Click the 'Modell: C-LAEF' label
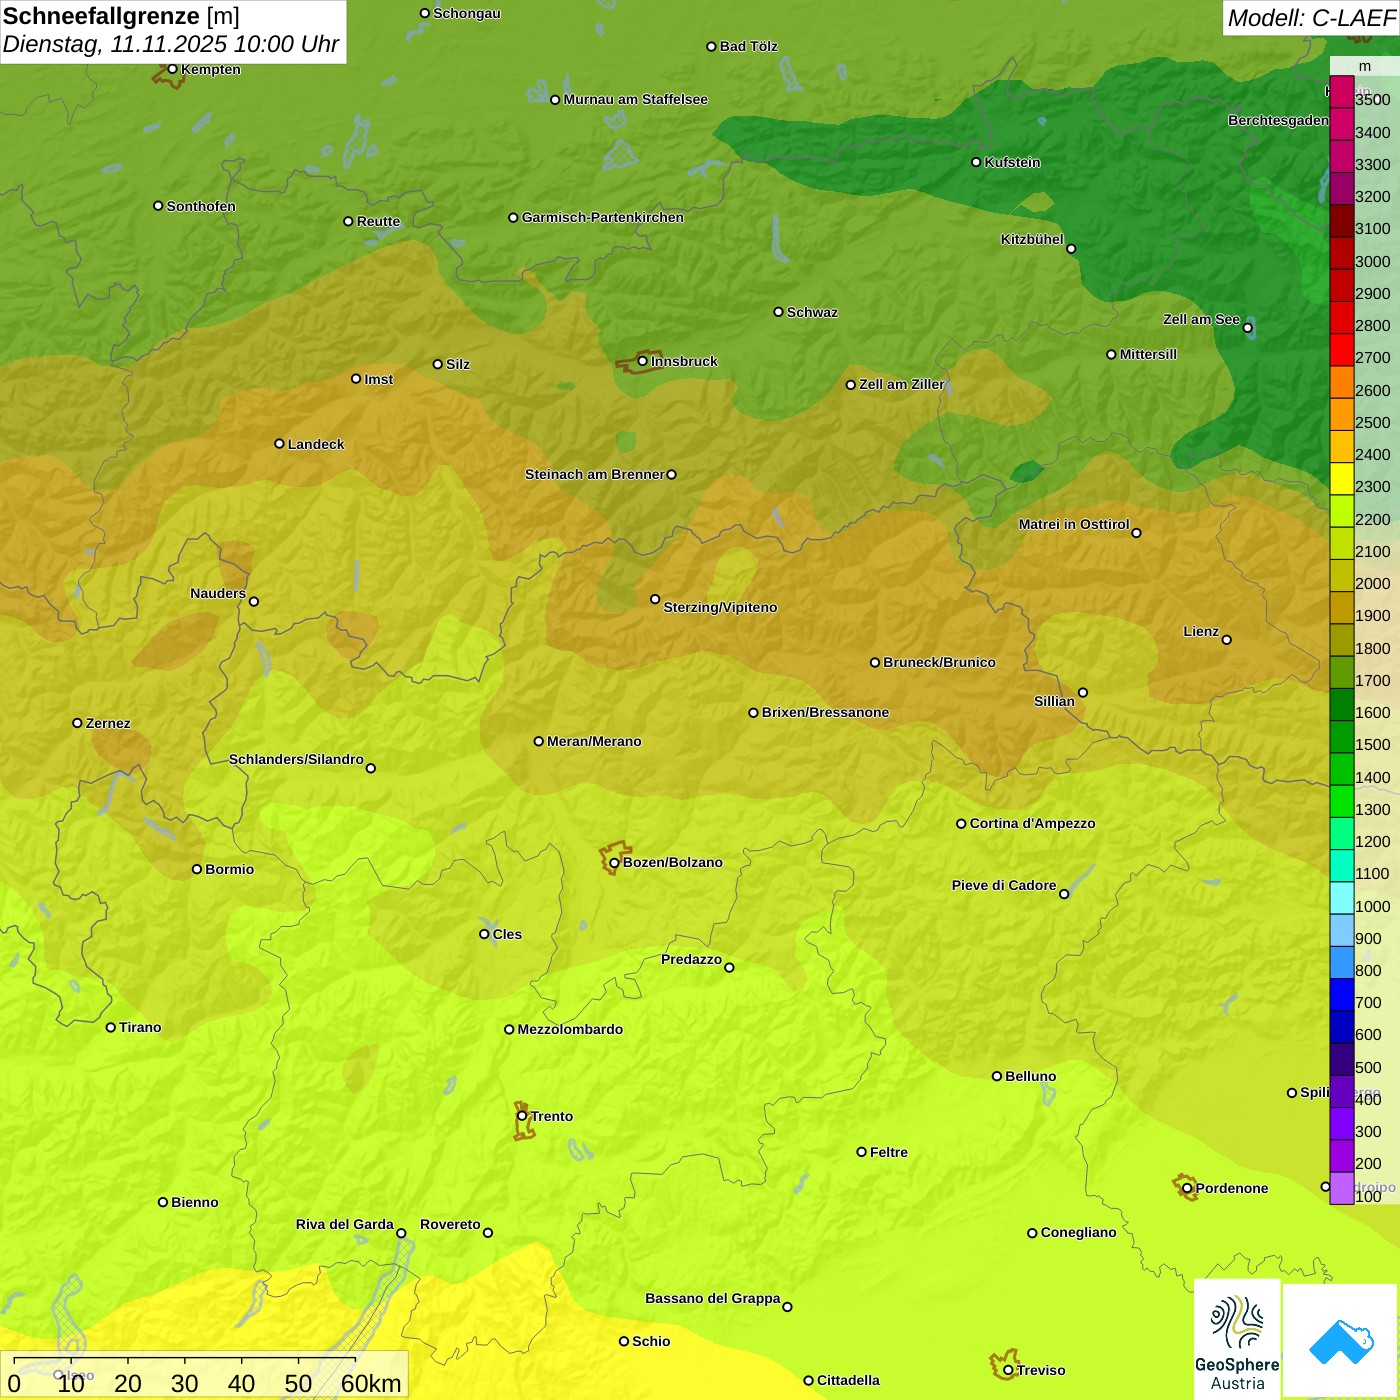1400x1400 pixels. [1311, 18]
